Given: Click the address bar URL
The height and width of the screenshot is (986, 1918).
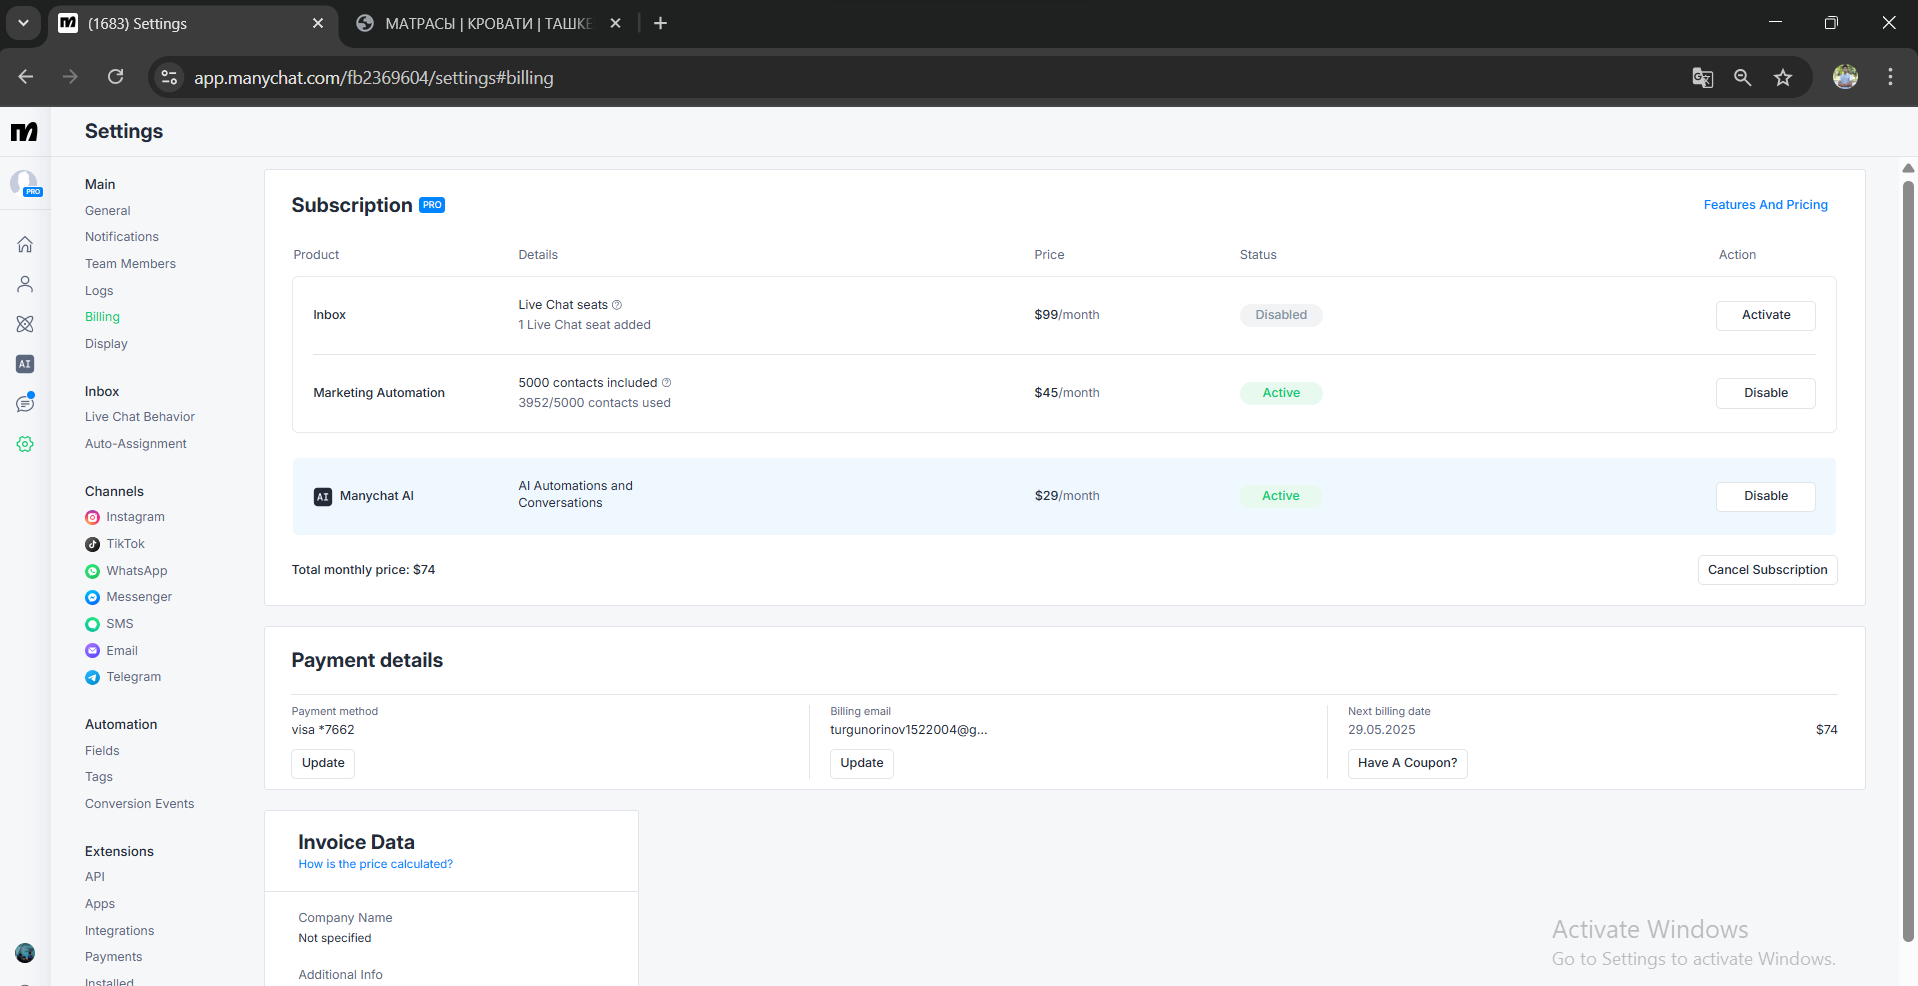Looking at the screenshot, I should coord(374,78).
